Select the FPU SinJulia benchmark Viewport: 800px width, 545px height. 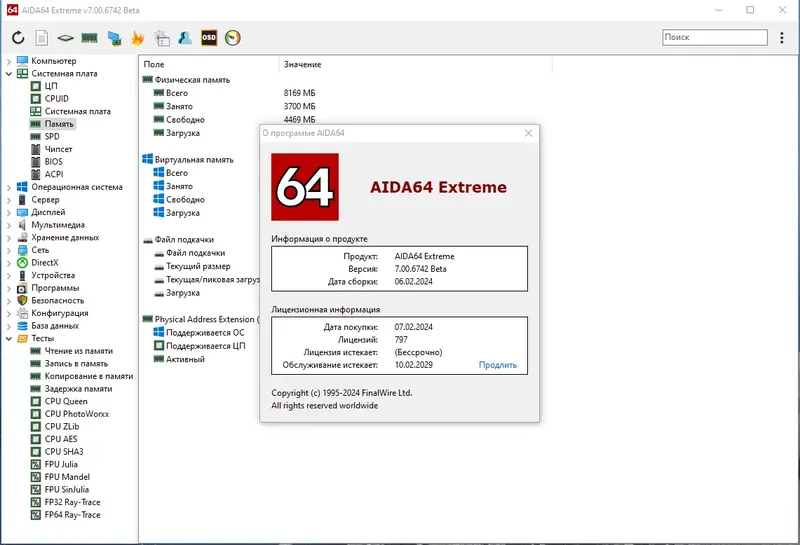tap(66, 489)
